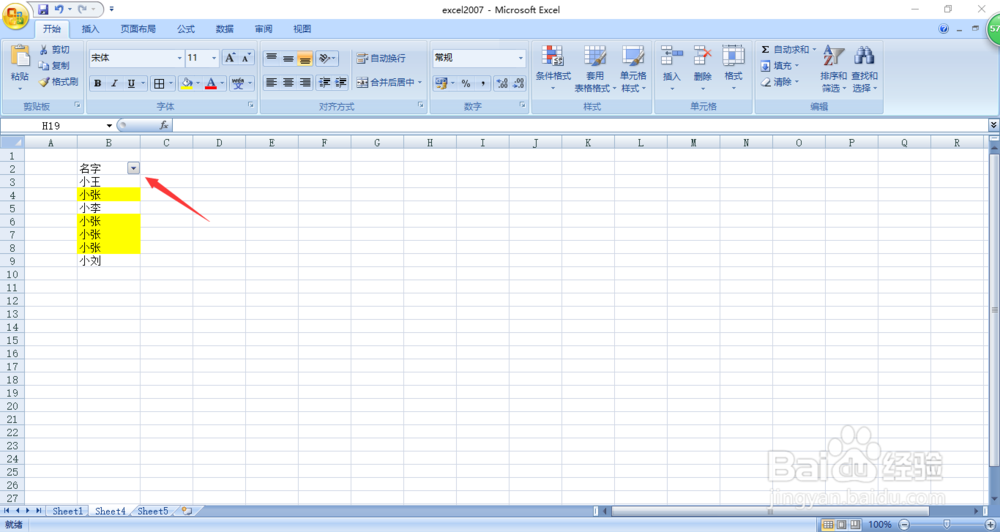Viewport: 1000px width, 532px height.
Task: Open Fill 填充 menu
Action: click(780, 66)
